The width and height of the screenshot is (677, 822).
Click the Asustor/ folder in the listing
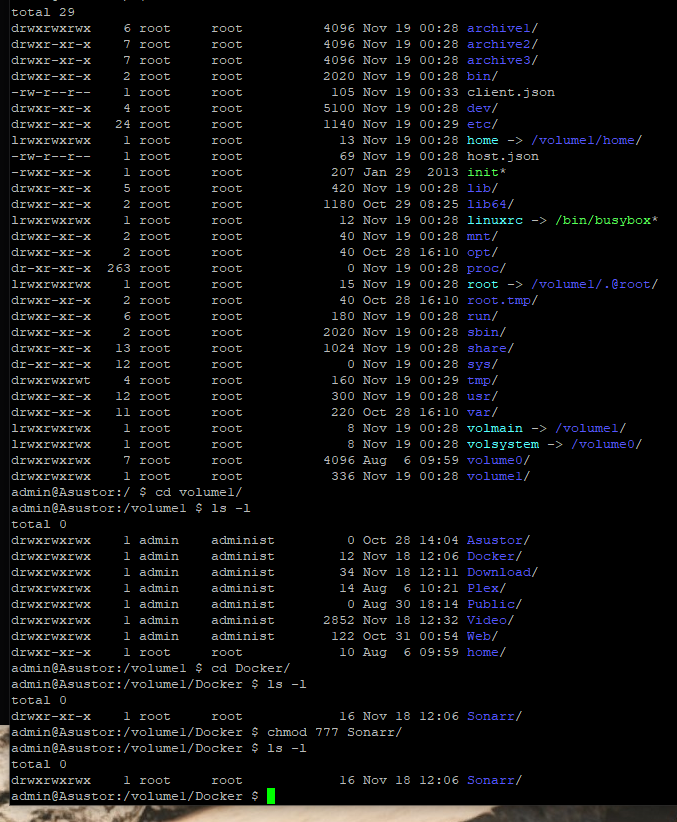click(498, 540)
